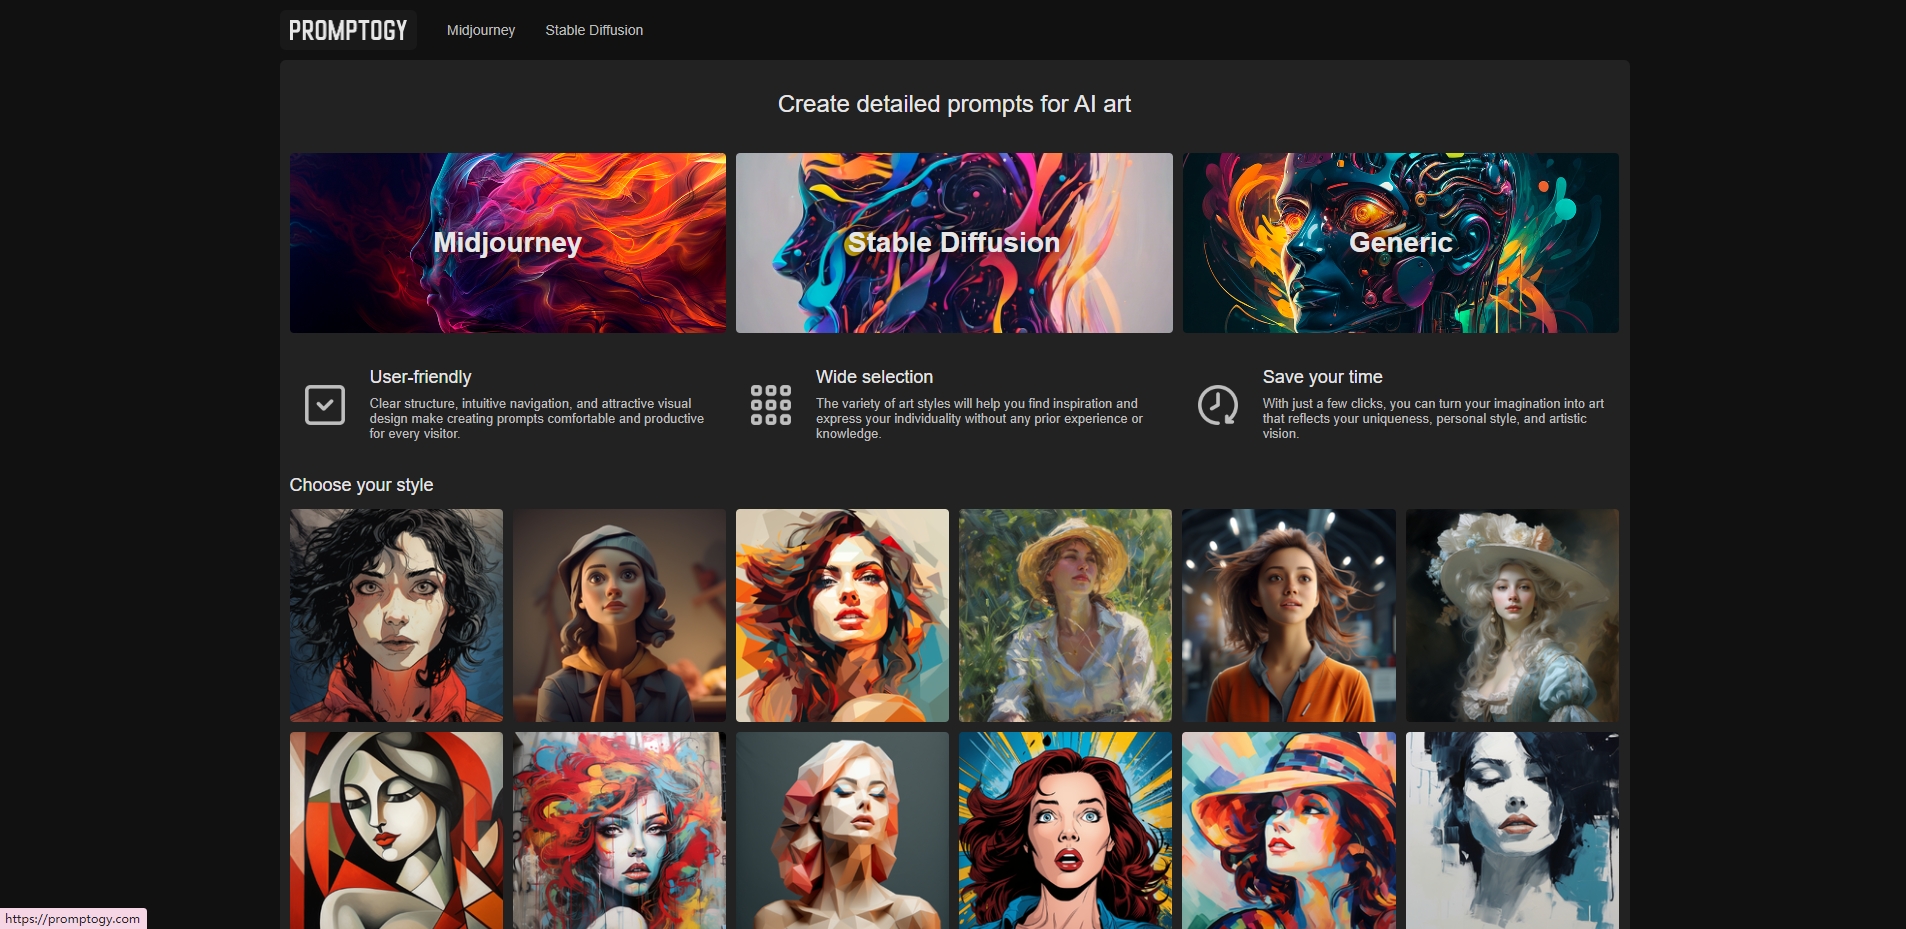
Task: Choose the blue ink-wash closed-eyes portrait
Action: [x=1512, y=830]
